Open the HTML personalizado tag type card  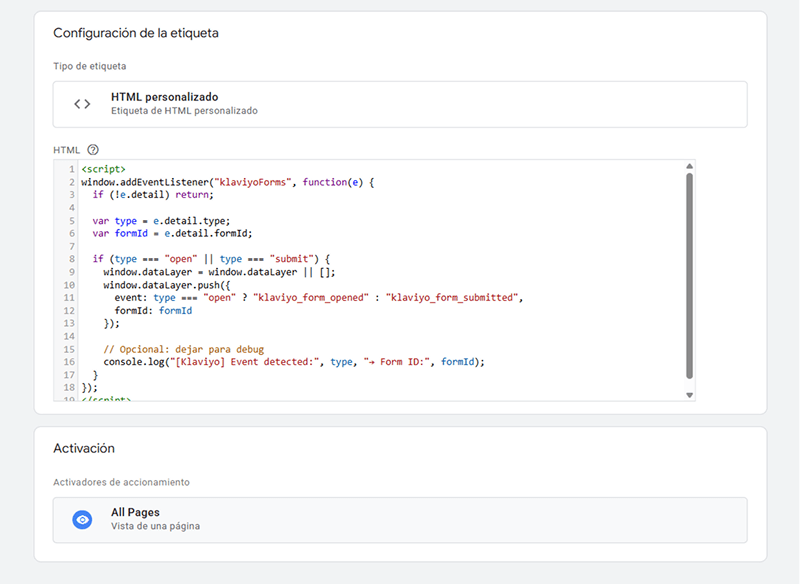coord(400,104)
